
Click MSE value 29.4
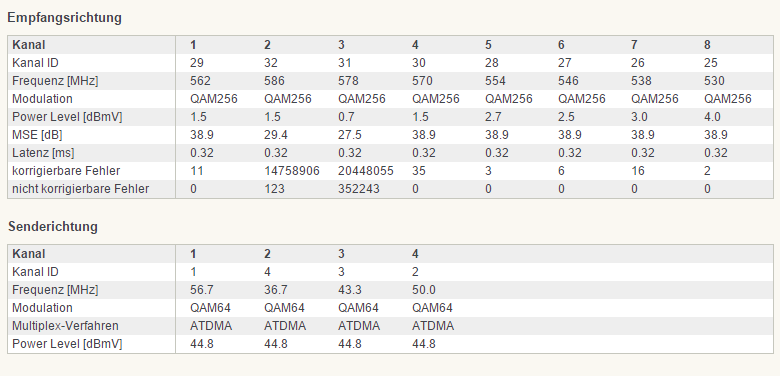coord(276,135)
